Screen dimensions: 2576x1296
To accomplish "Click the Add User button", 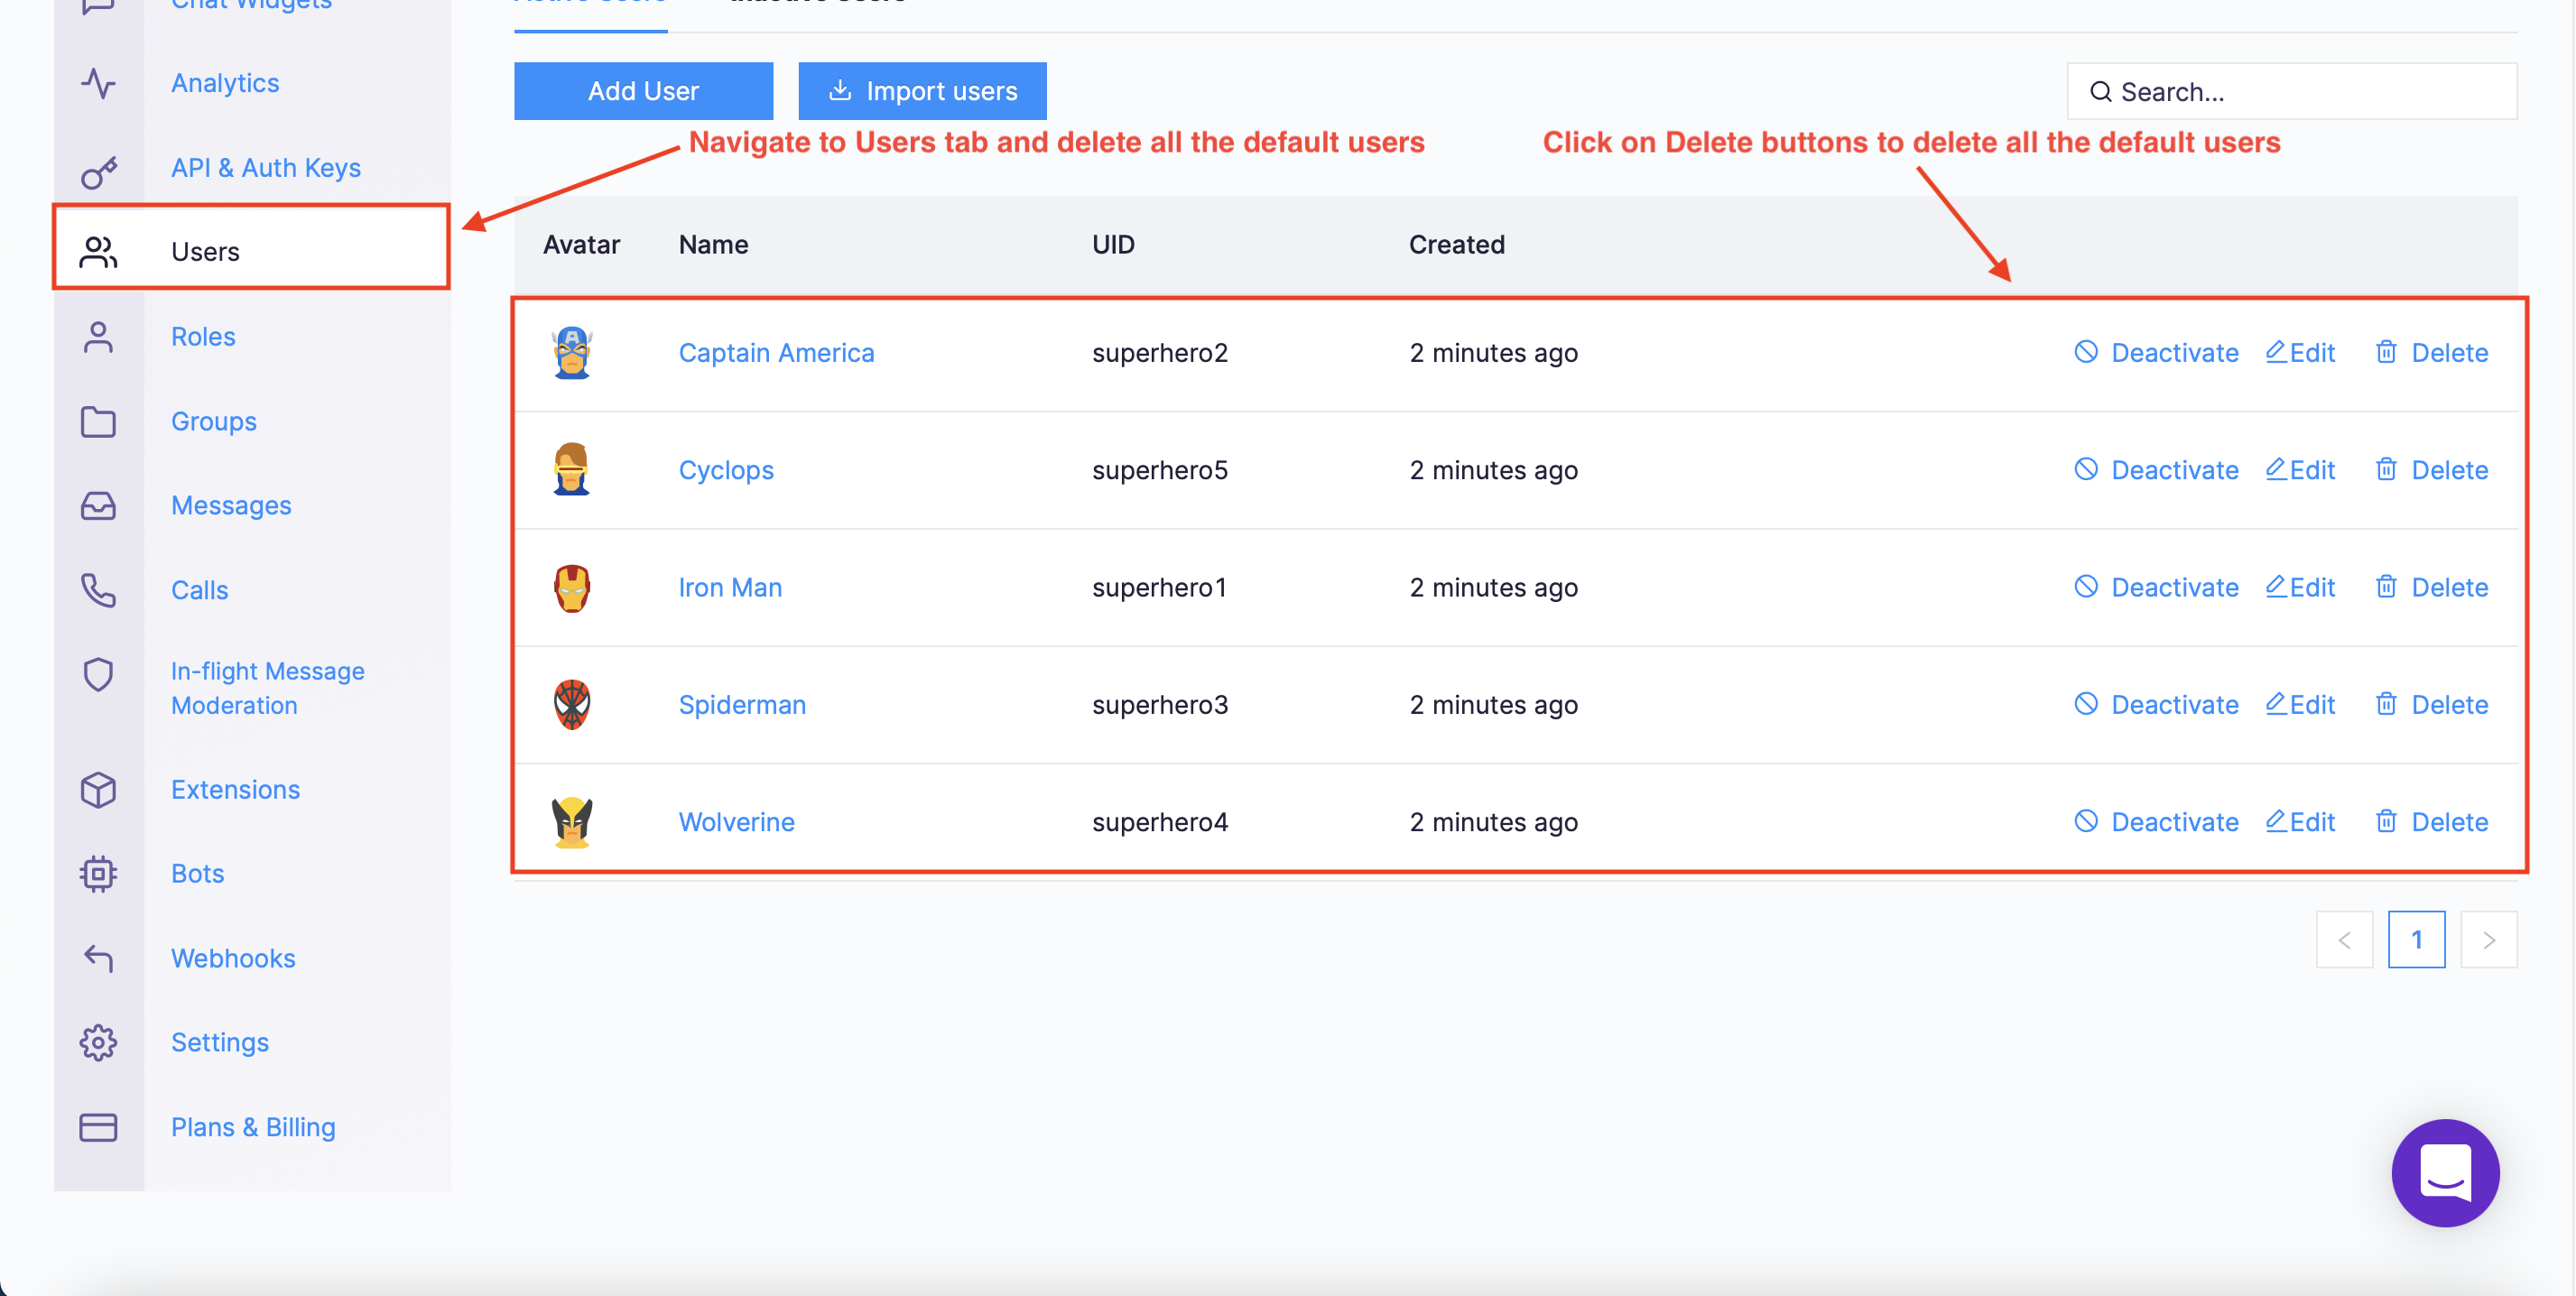I will (x=643, y=91).
